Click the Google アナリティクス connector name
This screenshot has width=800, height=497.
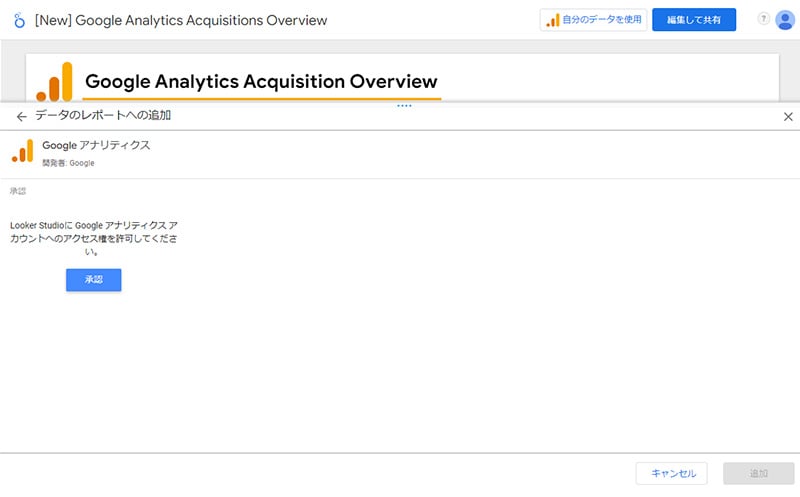tap(96, 145)
